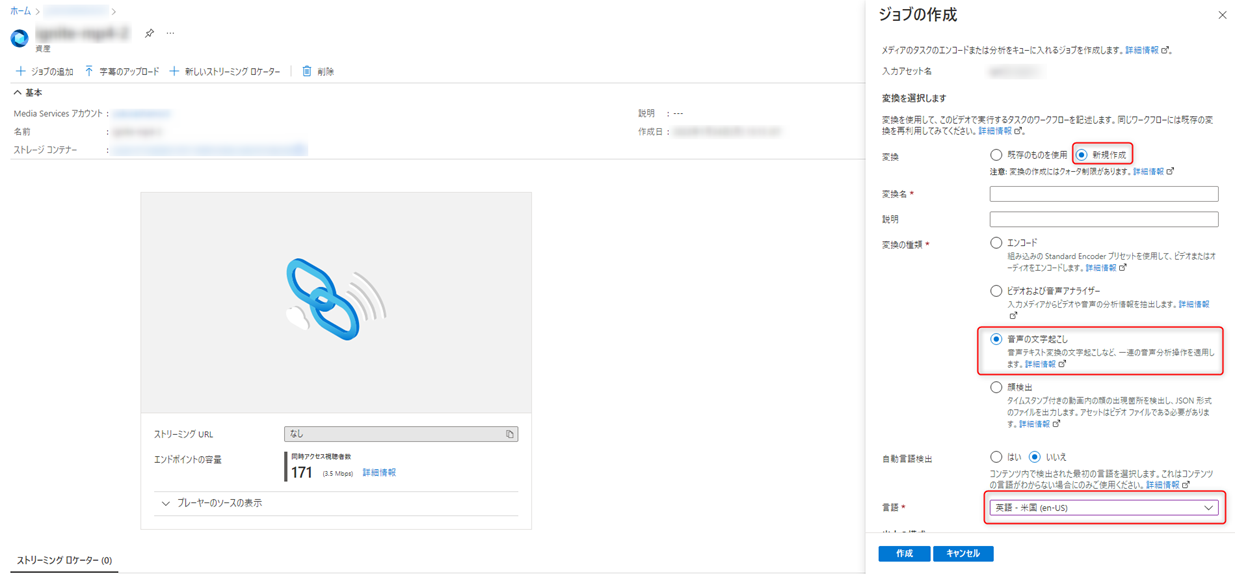The image size is (1235, 574).
Task: Expand プレーヤーのソースの表示 section
Action: 166,504
